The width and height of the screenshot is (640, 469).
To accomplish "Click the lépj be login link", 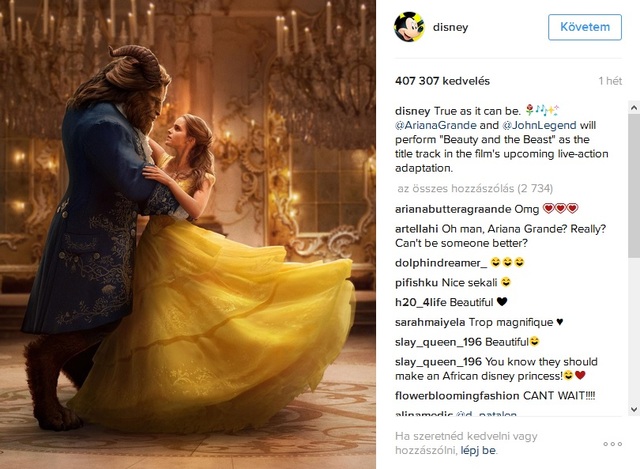I will (478, 450).
